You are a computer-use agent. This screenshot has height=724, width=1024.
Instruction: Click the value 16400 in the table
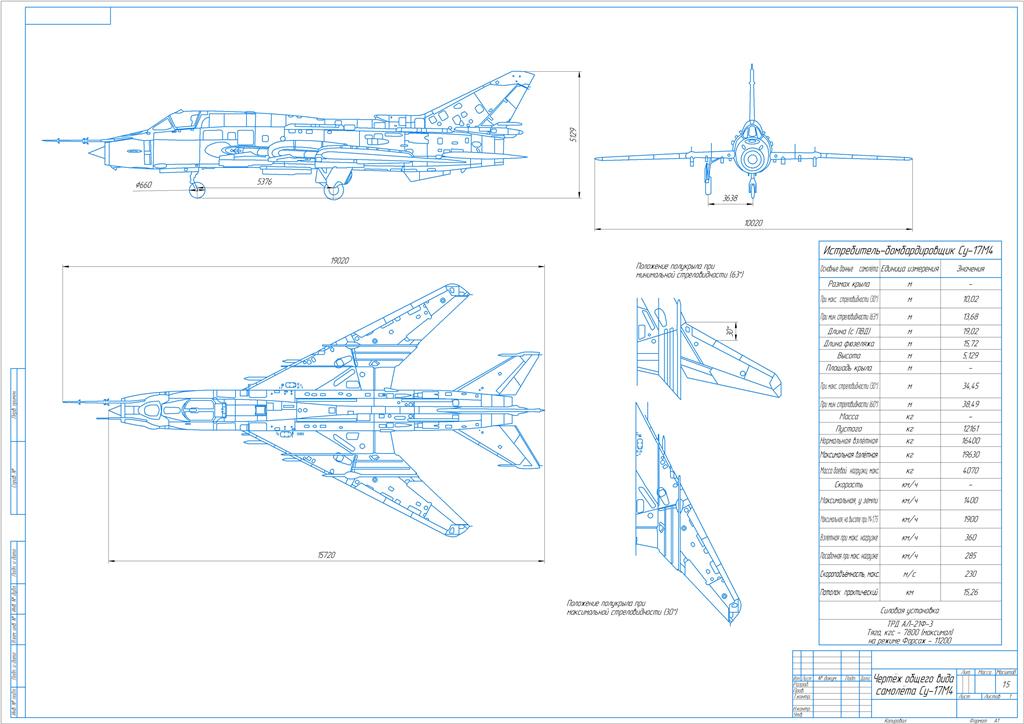pyautogui.click(x=971, y=441)
